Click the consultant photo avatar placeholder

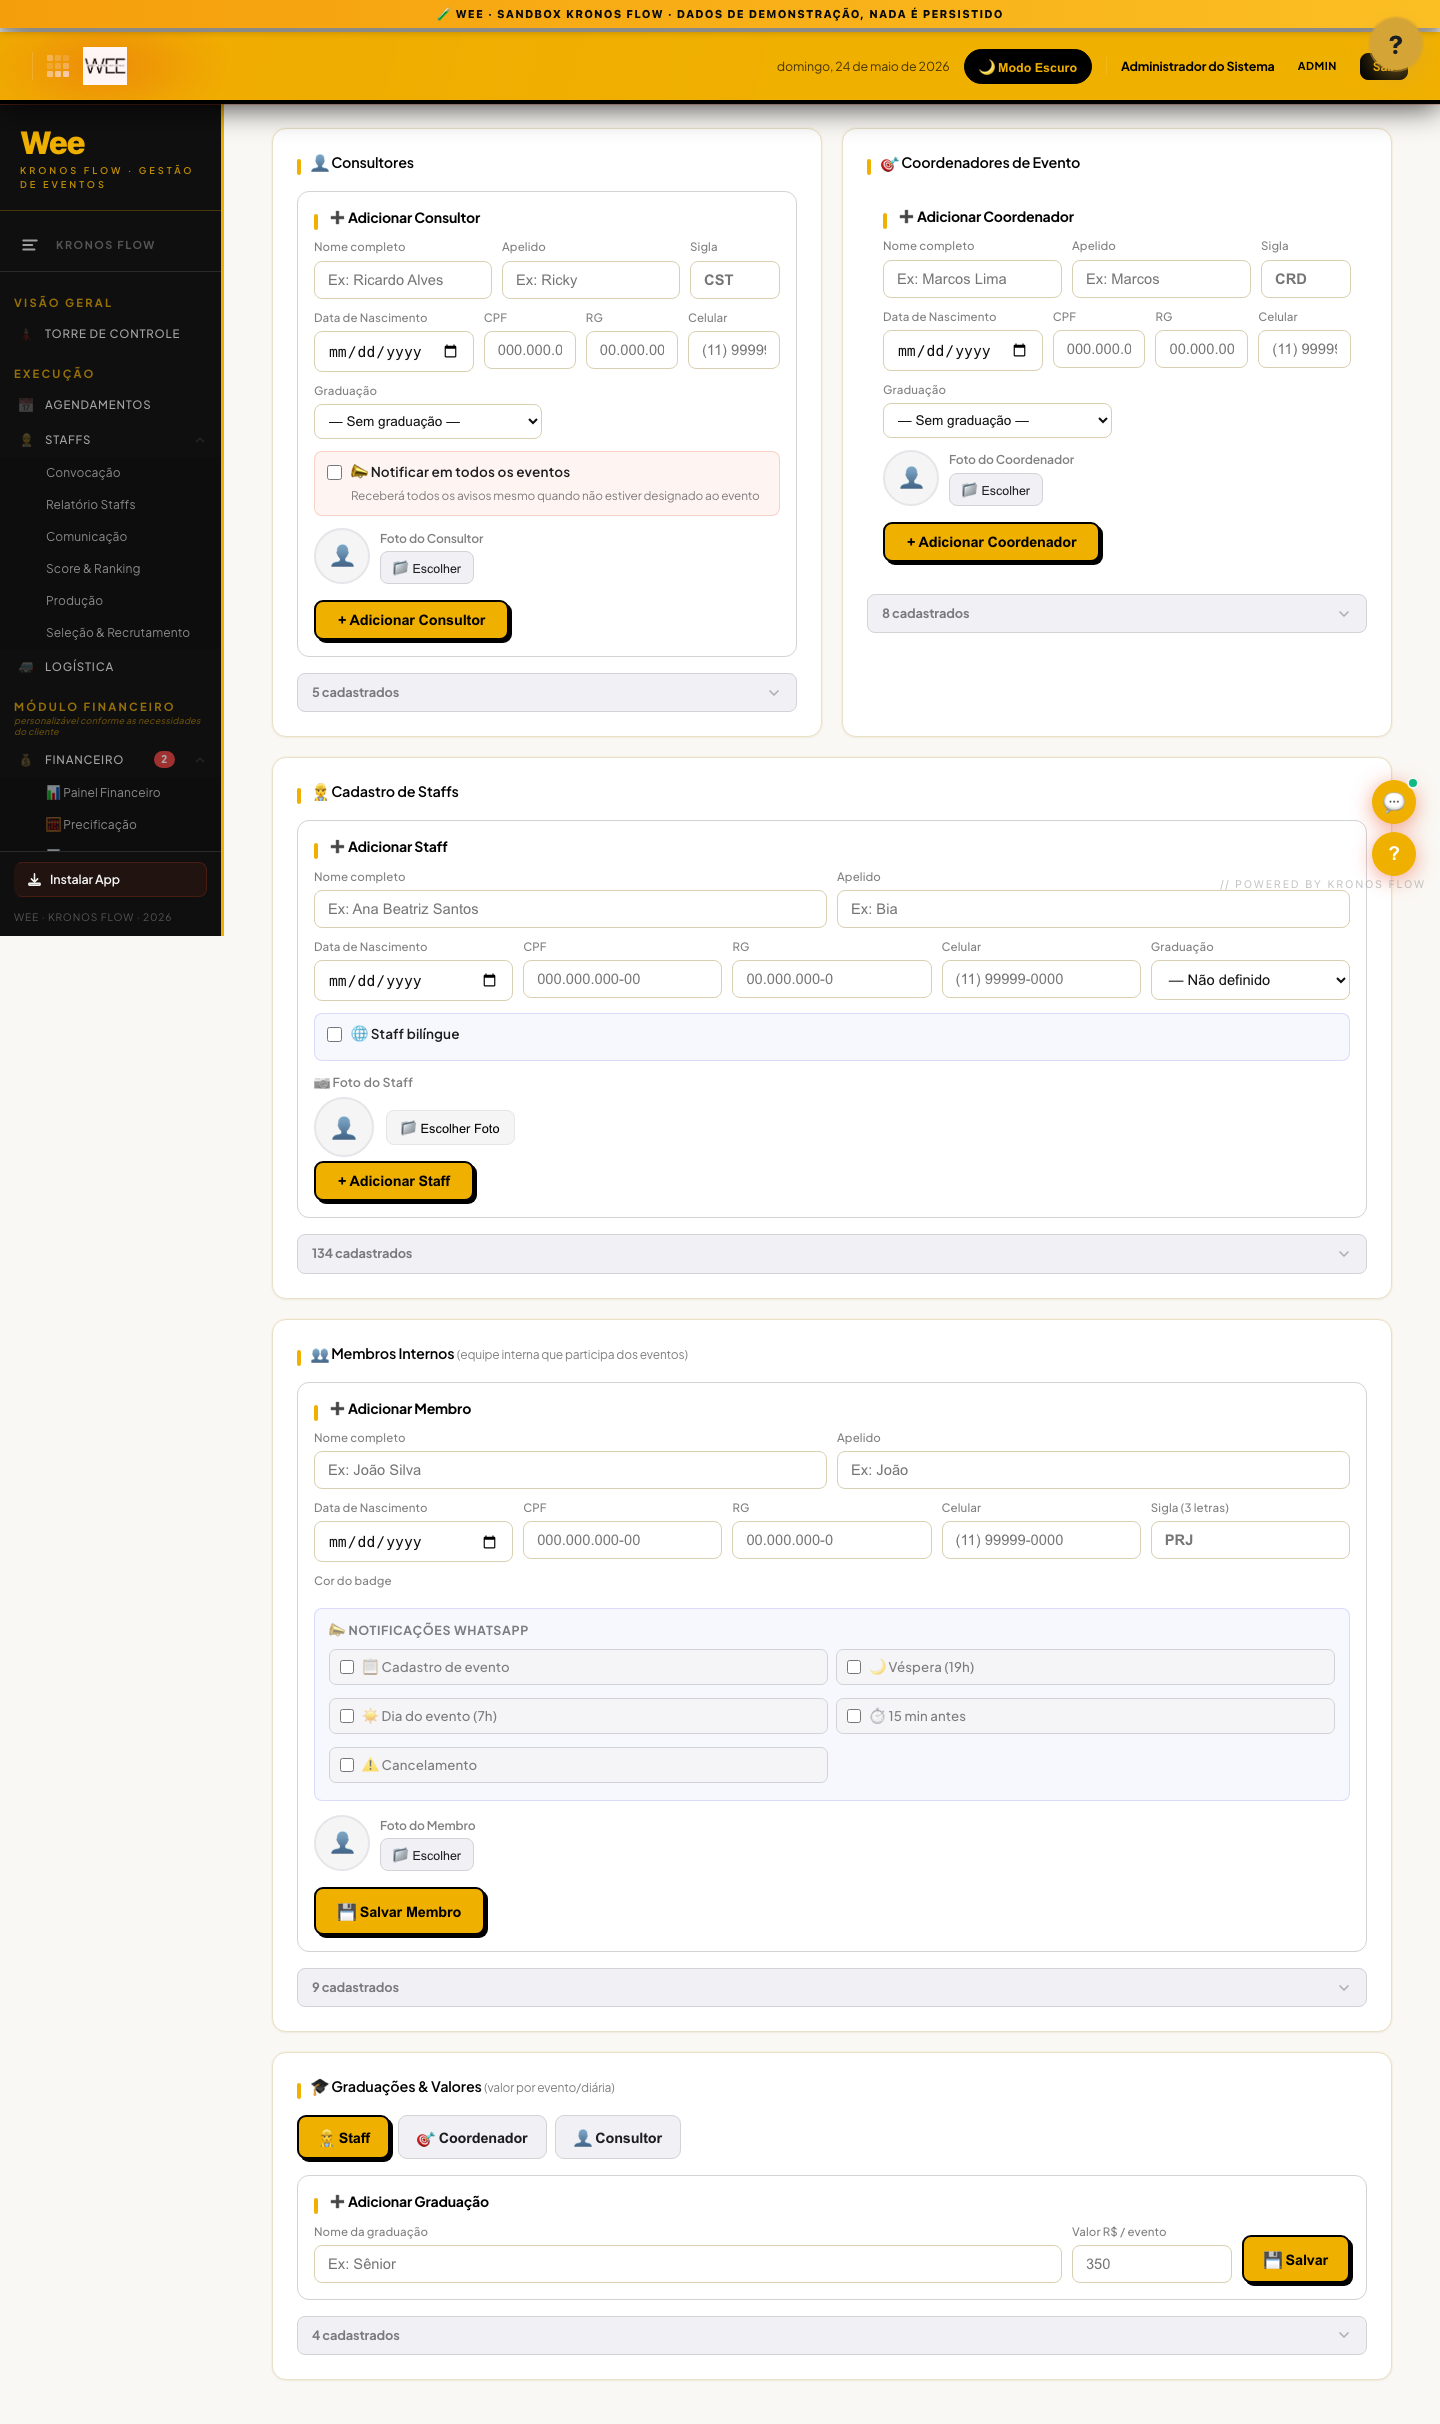coord(342,556)
